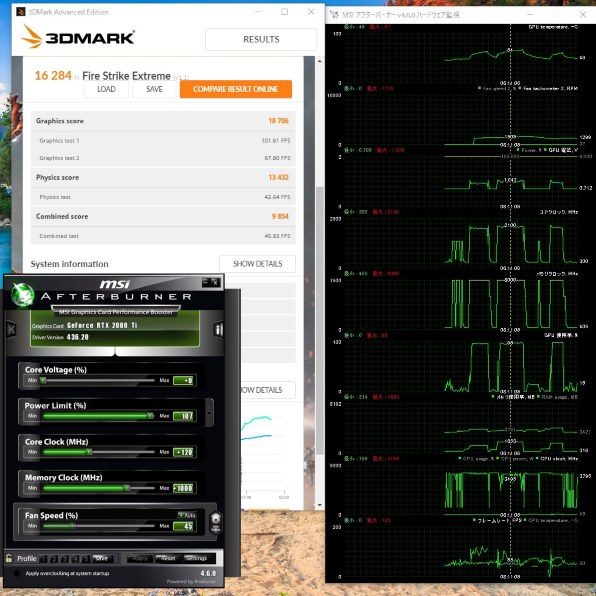Viewport: 596px width, 596px height.
Task: Click the Memory Clock value field +1000
Action: click(184, 488)
